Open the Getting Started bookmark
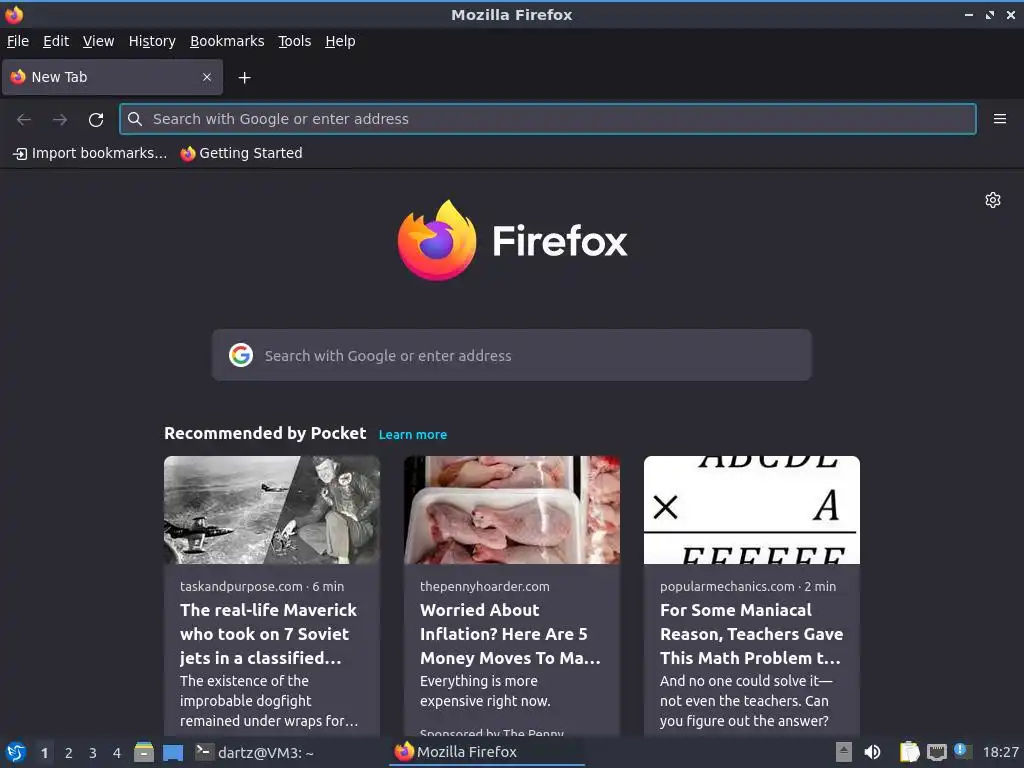The width and height of the screenshot is (1024, 768). (x=242, y=153)
